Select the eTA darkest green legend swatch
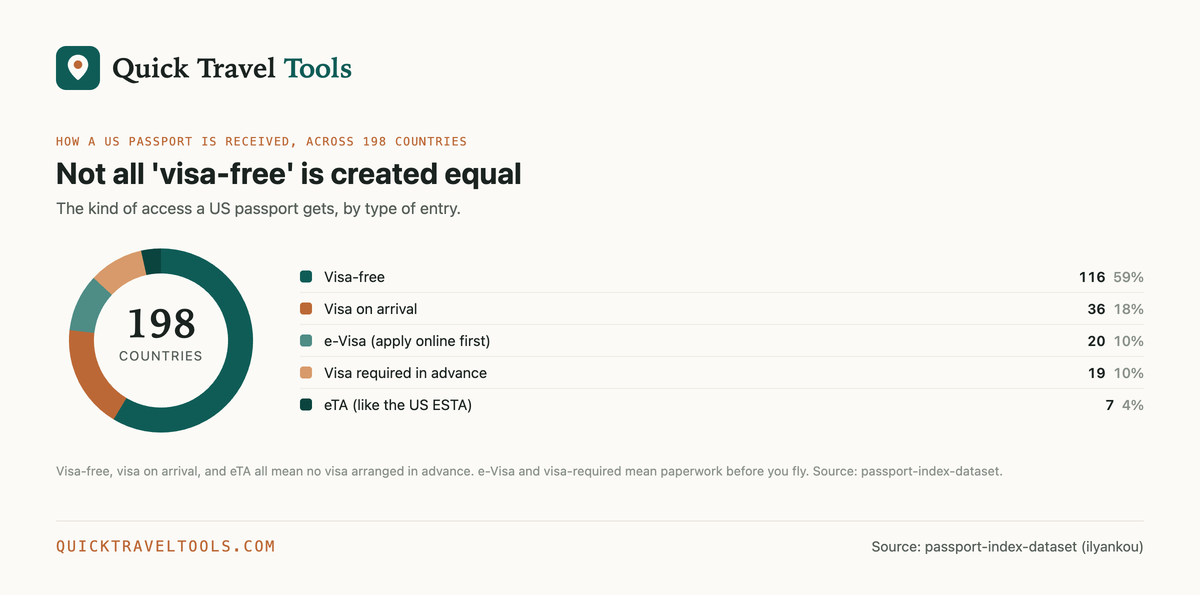Screen dimensions: 1200x595 pyautogui.click(x=306, y=405)
